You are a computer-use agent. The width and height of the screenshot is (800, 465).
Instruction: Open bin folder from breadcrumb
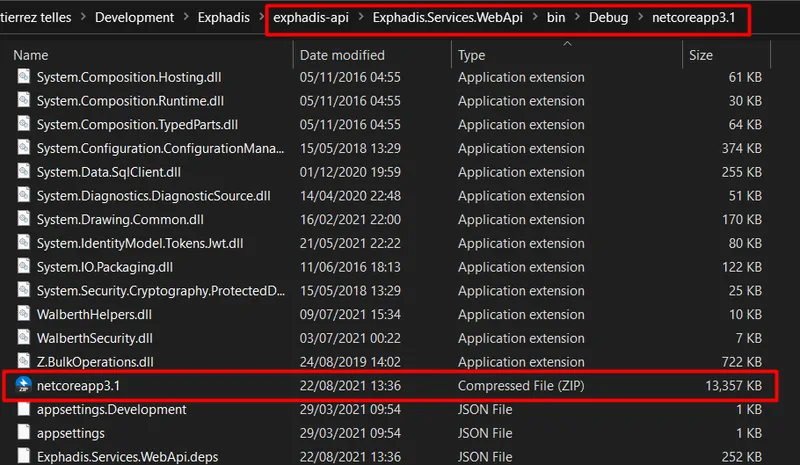(x=556, y=17)
